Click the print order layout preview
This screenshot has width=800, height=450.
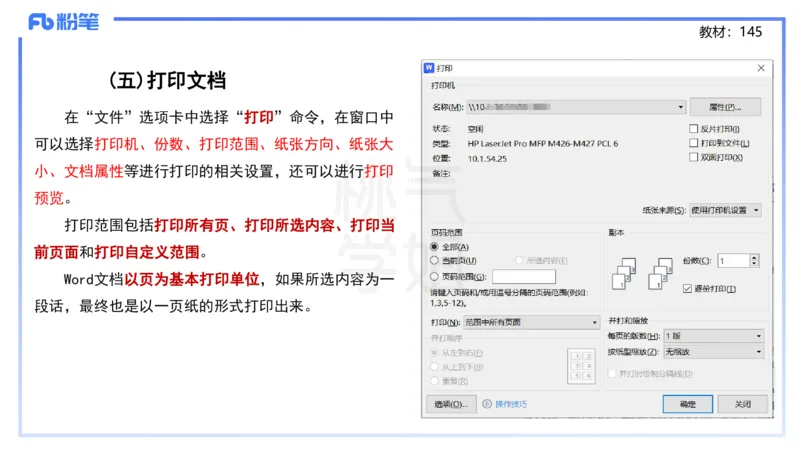[x=581, y=366]
